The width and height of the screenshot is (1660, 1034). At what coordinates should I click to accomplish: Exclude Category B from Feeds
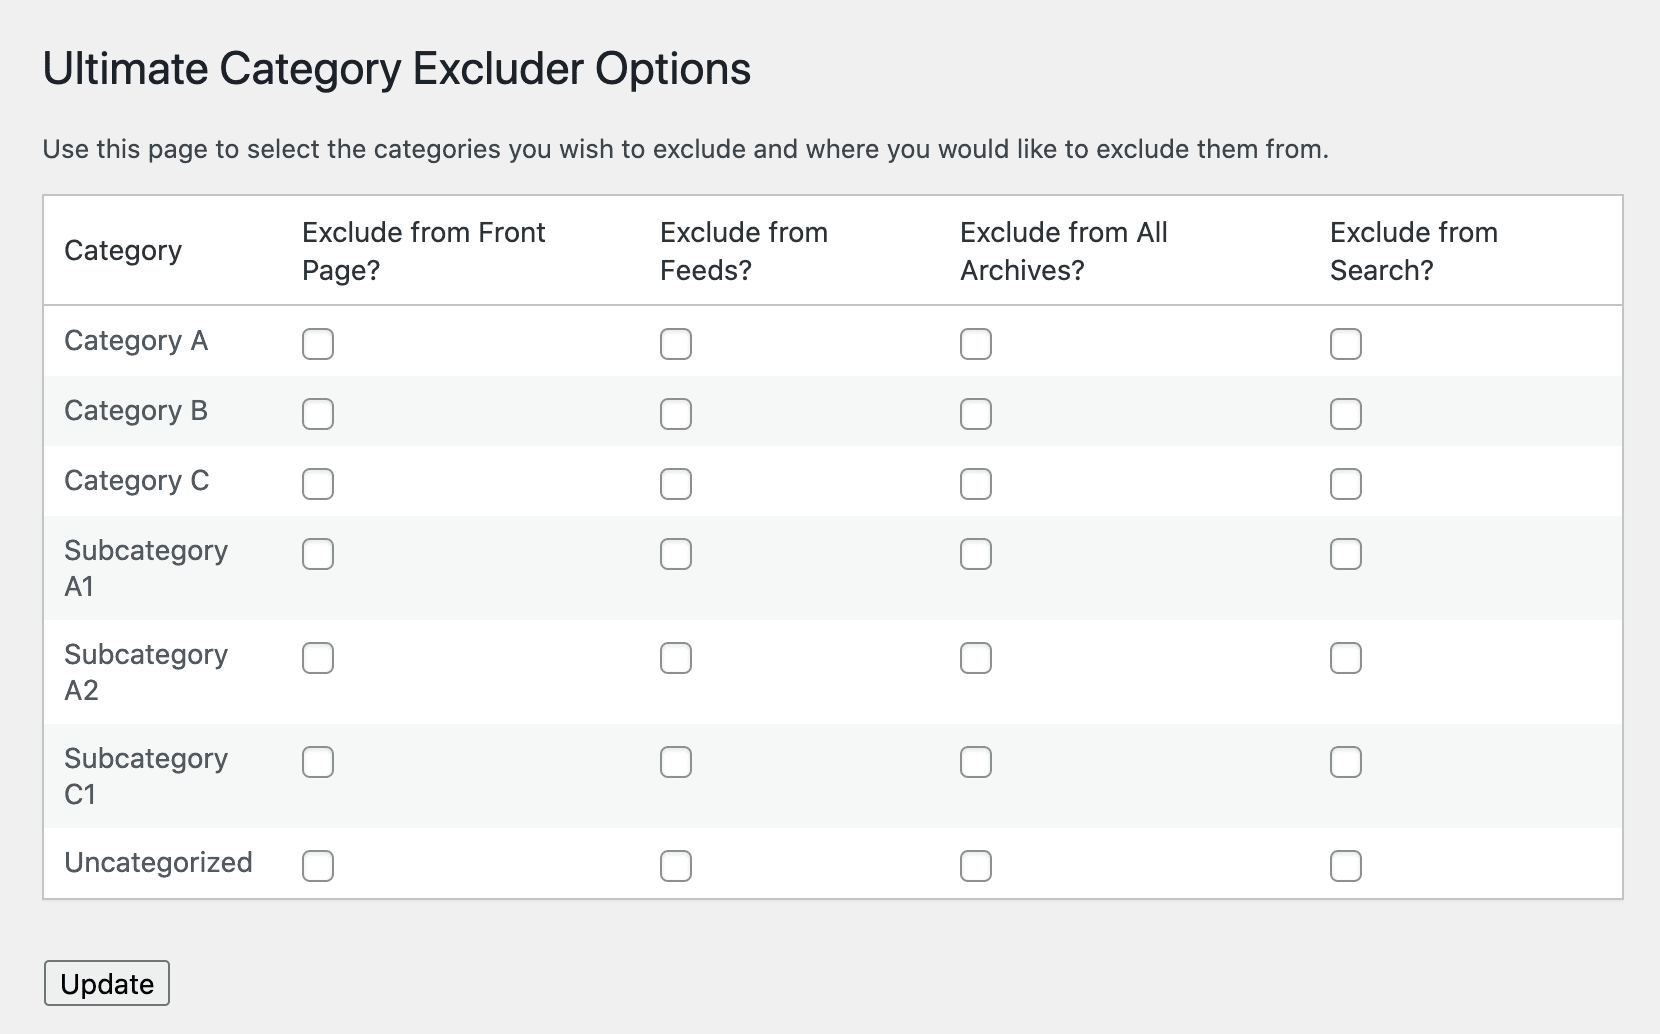pos(676,413)
